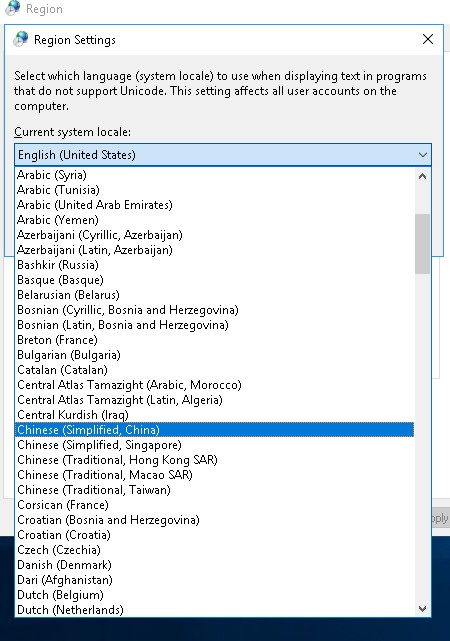Click the Region Settings globe icon
Viewport: 450px width, 641px height.
(x=21, y=39)
